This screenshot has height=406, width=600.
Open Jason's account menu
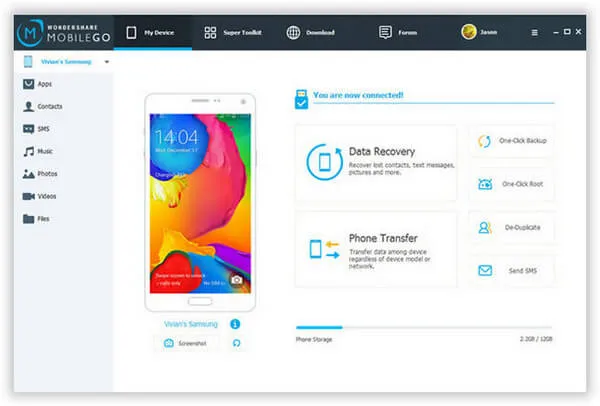[482, 32]
